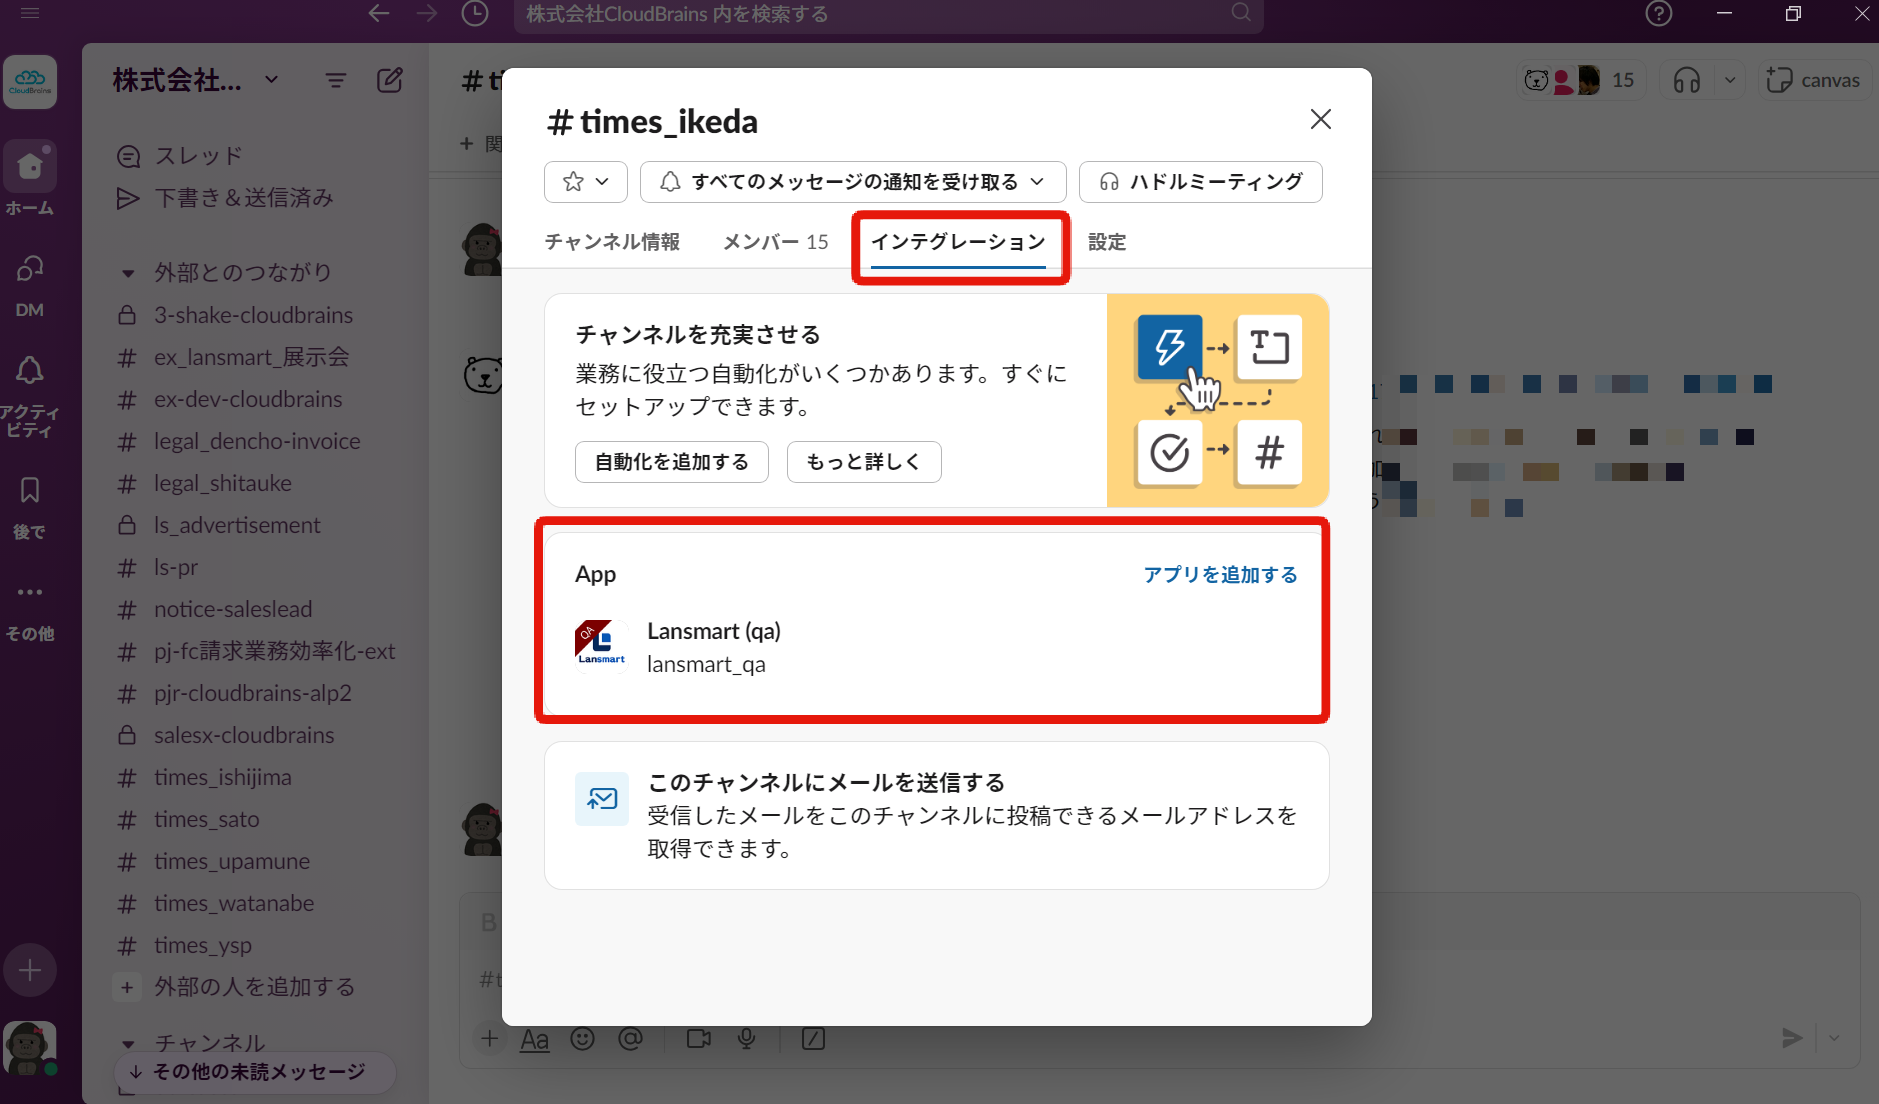Screen dimensions: 1879x1104
Task: Click the emoji picker in the composer
Action: pyautogui.click(x=582, y=1039)
